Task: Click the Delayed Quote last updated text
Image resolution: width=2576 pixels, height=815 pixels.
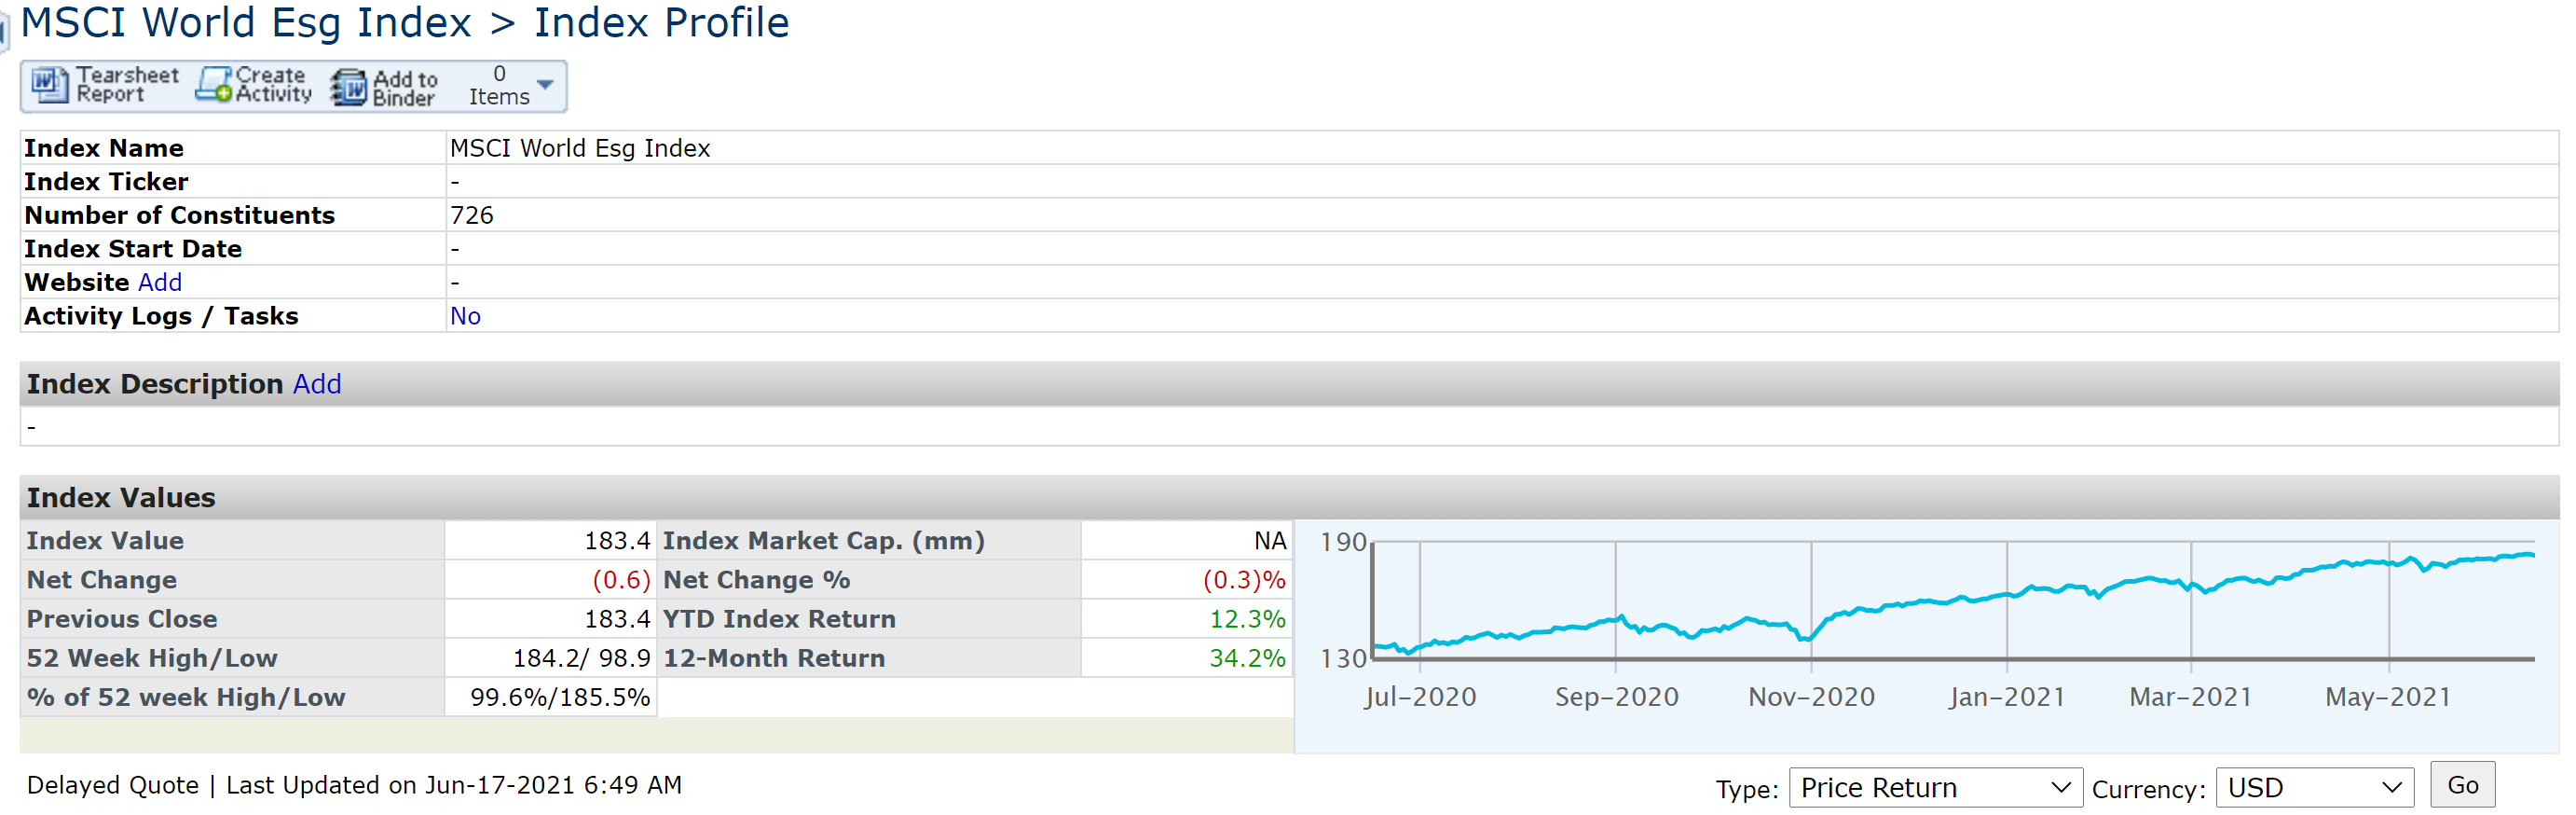Action: coord(354,785)
